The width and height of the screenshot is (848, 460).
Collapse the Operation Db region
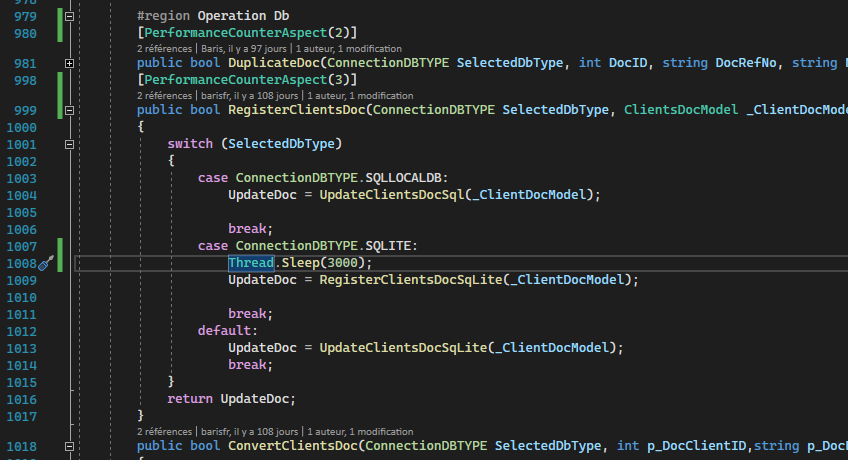[69, 17]
